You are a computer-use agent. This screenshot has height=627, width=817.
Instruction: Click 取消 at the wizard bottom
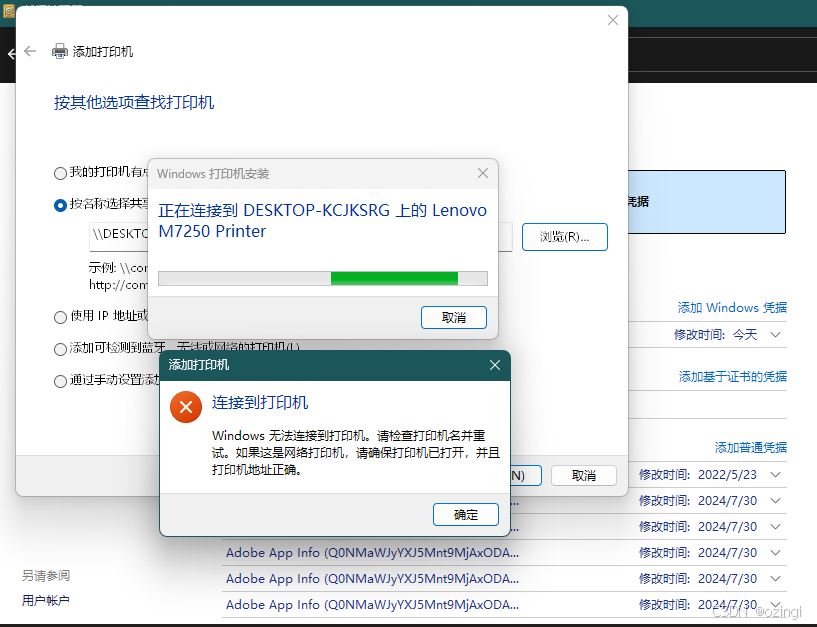click(584, 475)
